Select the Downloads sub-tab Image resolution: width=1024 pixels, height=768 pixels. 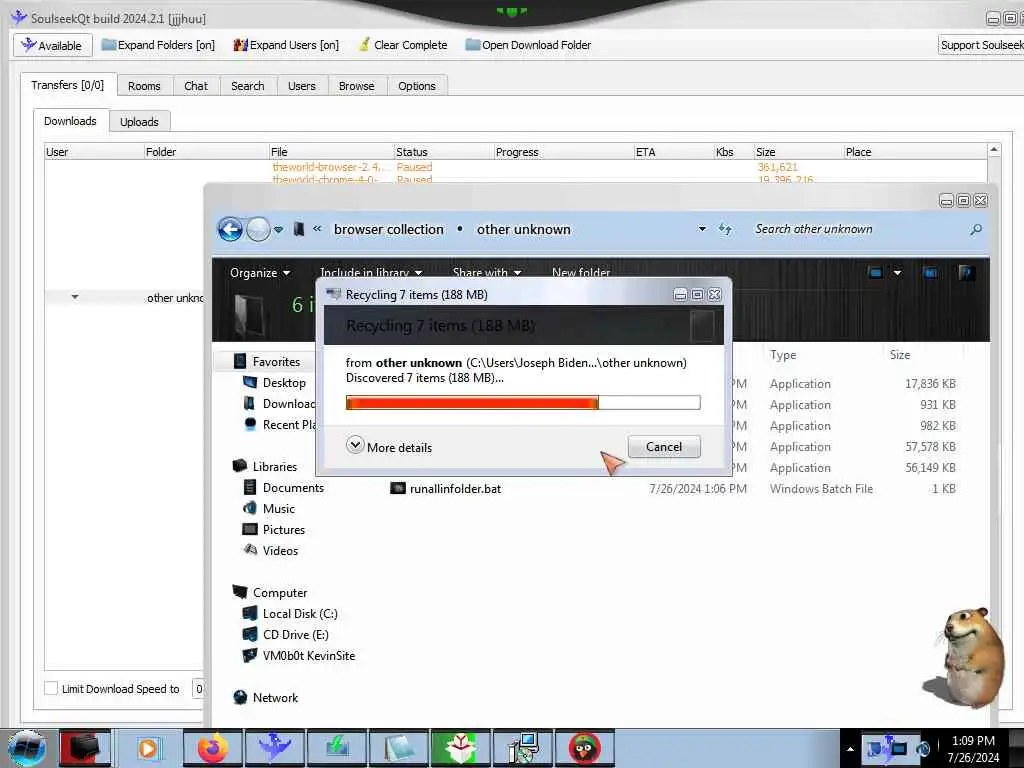pos(70,121)
